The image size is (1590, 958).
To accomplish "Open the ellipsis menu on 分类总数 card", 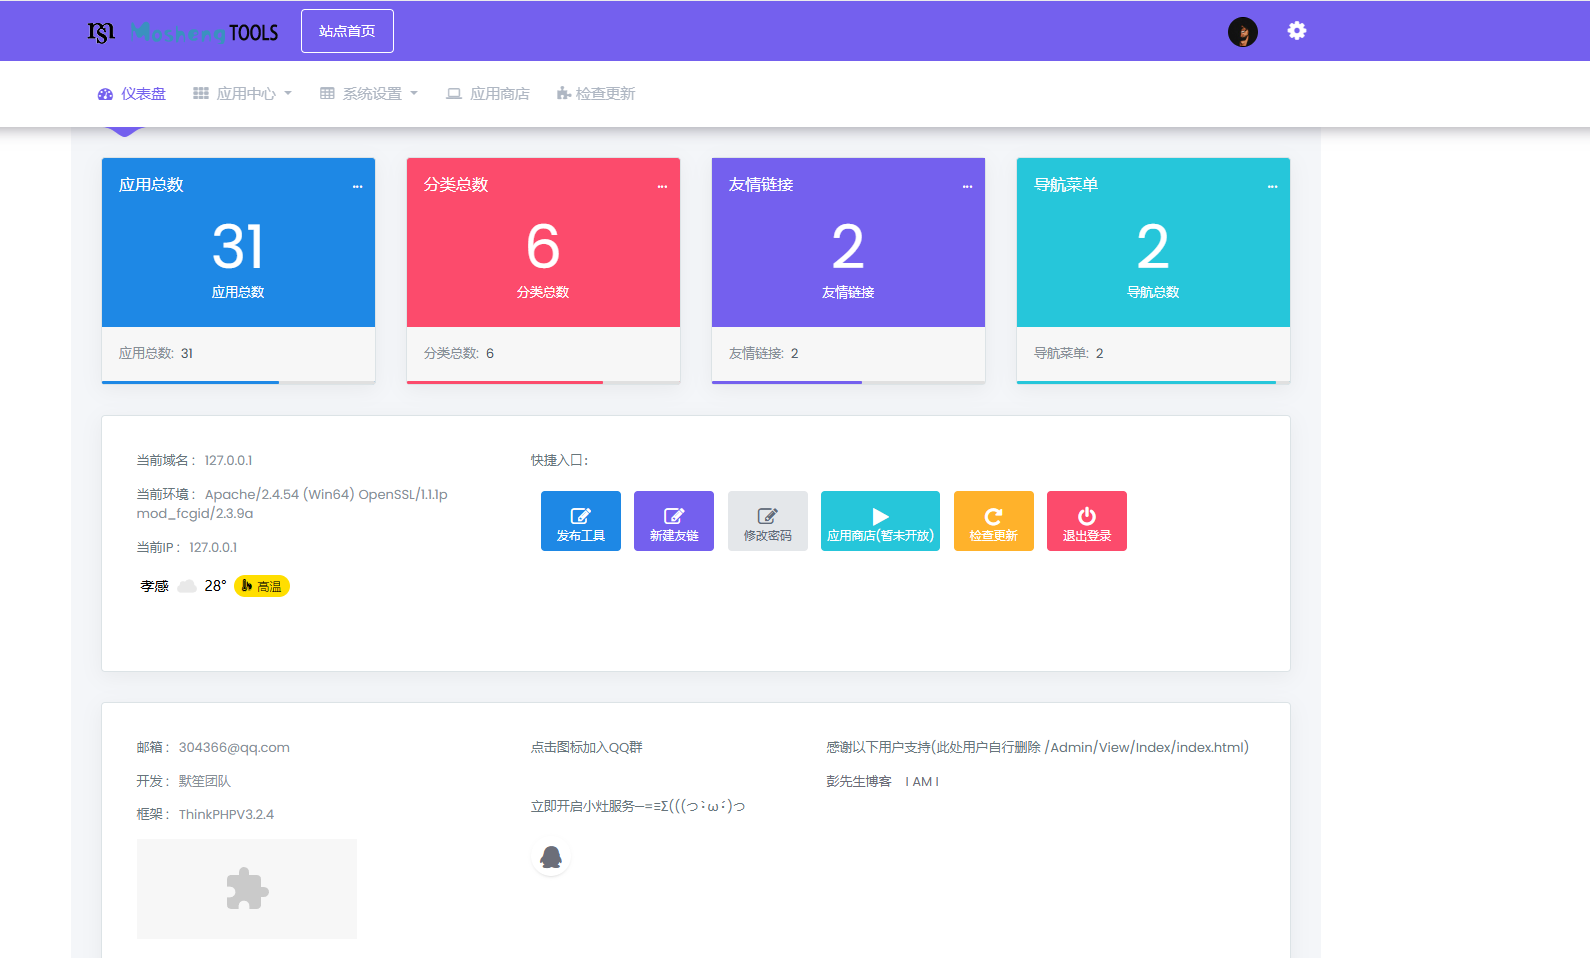I will (x=662, y=187).
